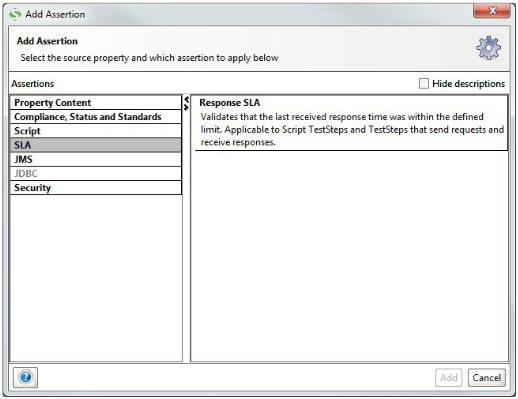Select the SLA assertion category
Screen dimensions: 518x399
click(x=96, y=145)
